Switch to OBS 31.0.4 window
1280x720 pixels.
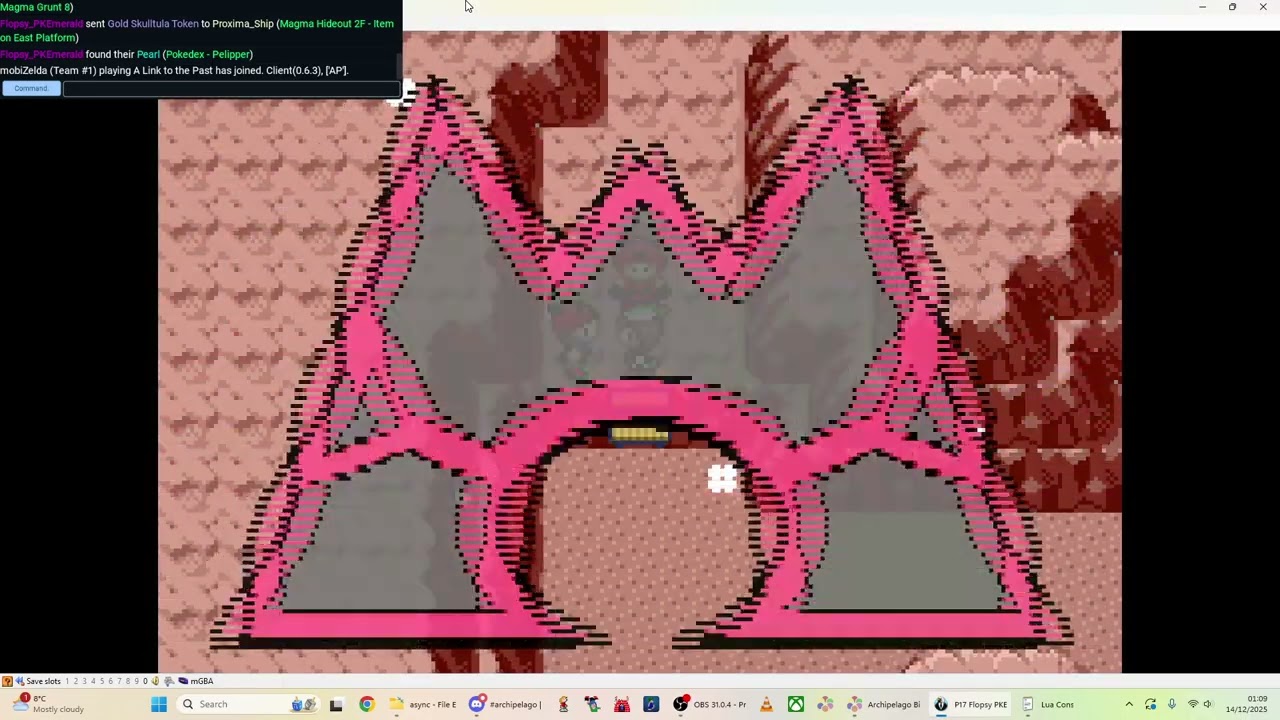coord(710,704)
